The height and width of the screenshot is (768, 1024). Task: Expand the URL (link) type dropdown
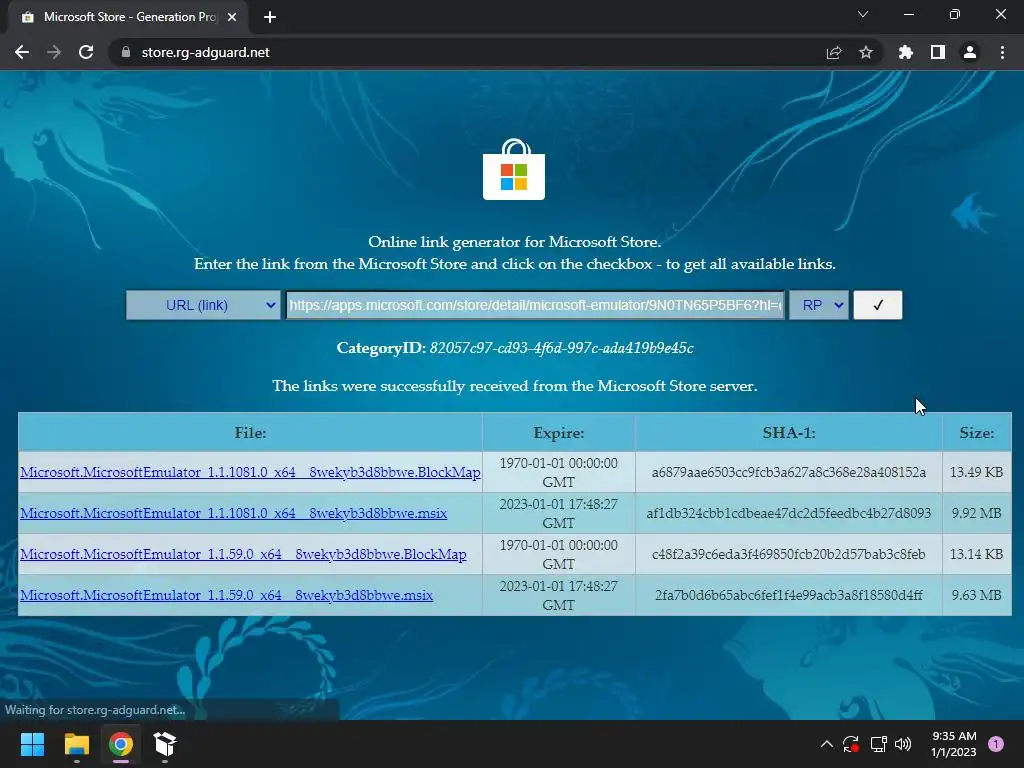pos(203,305)
